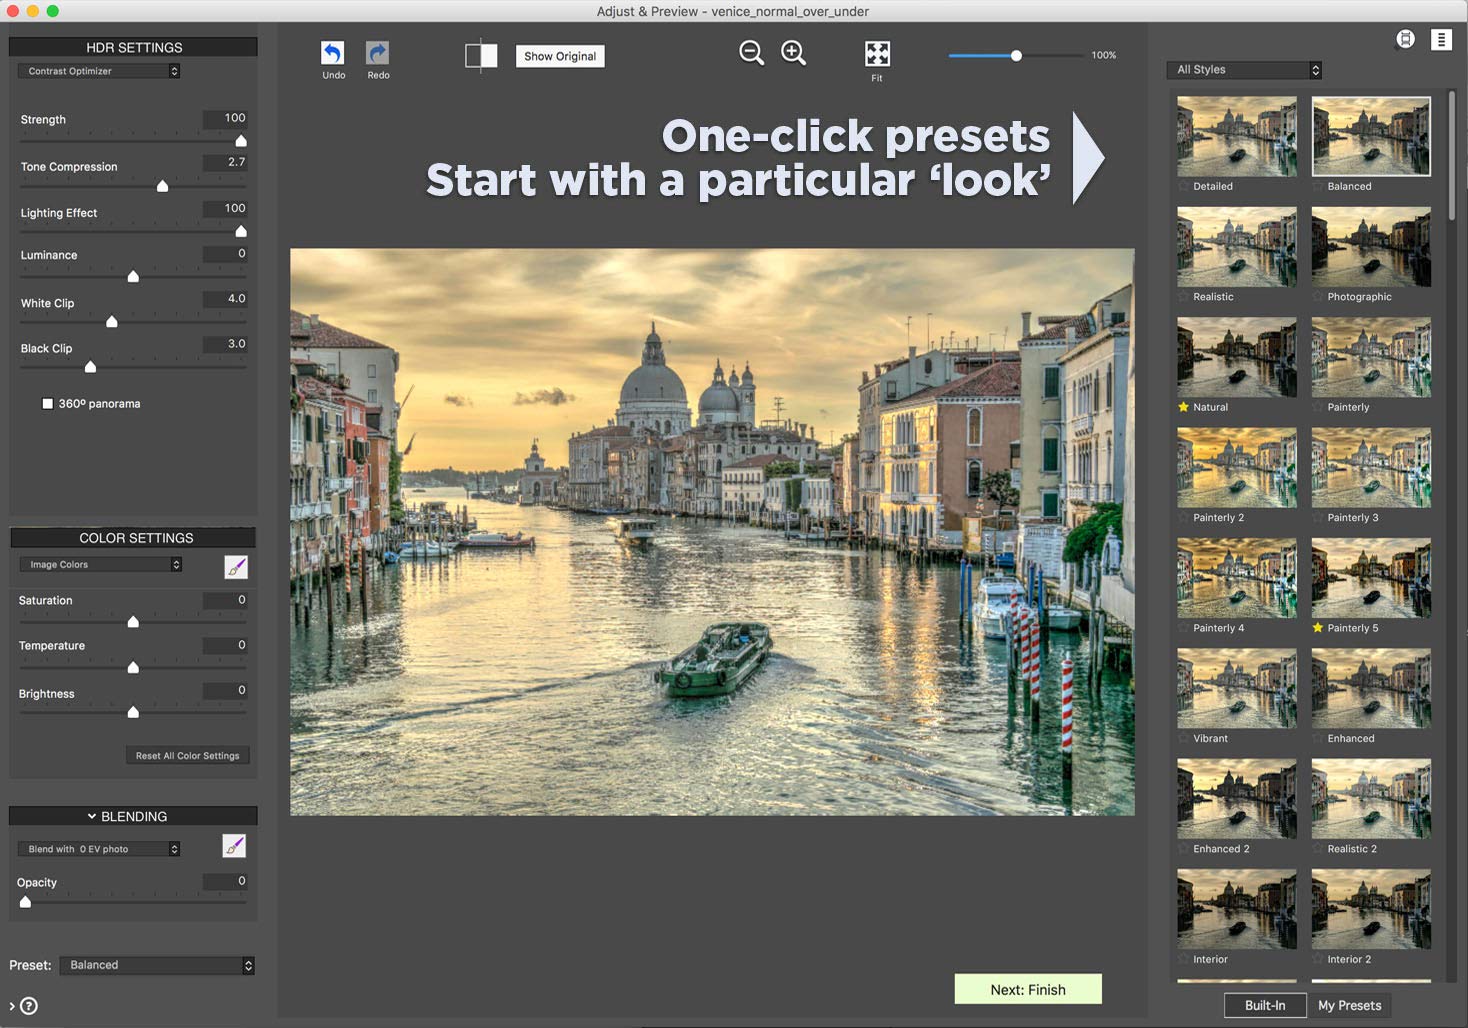
Task: Zoom in using the plus magnifier
Action: tap(794, 53)
